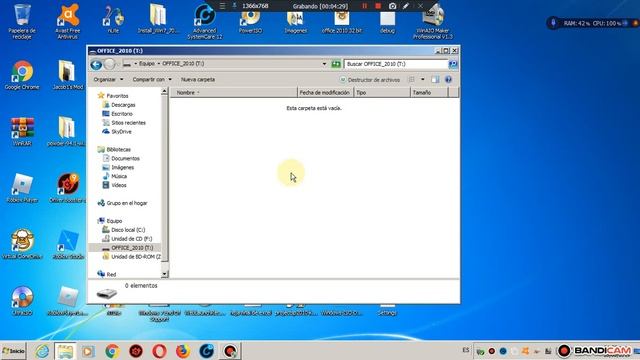Select Advanced SystemCare 12 desktop icon
Viewport: 640px width, 360px height.
205,21
